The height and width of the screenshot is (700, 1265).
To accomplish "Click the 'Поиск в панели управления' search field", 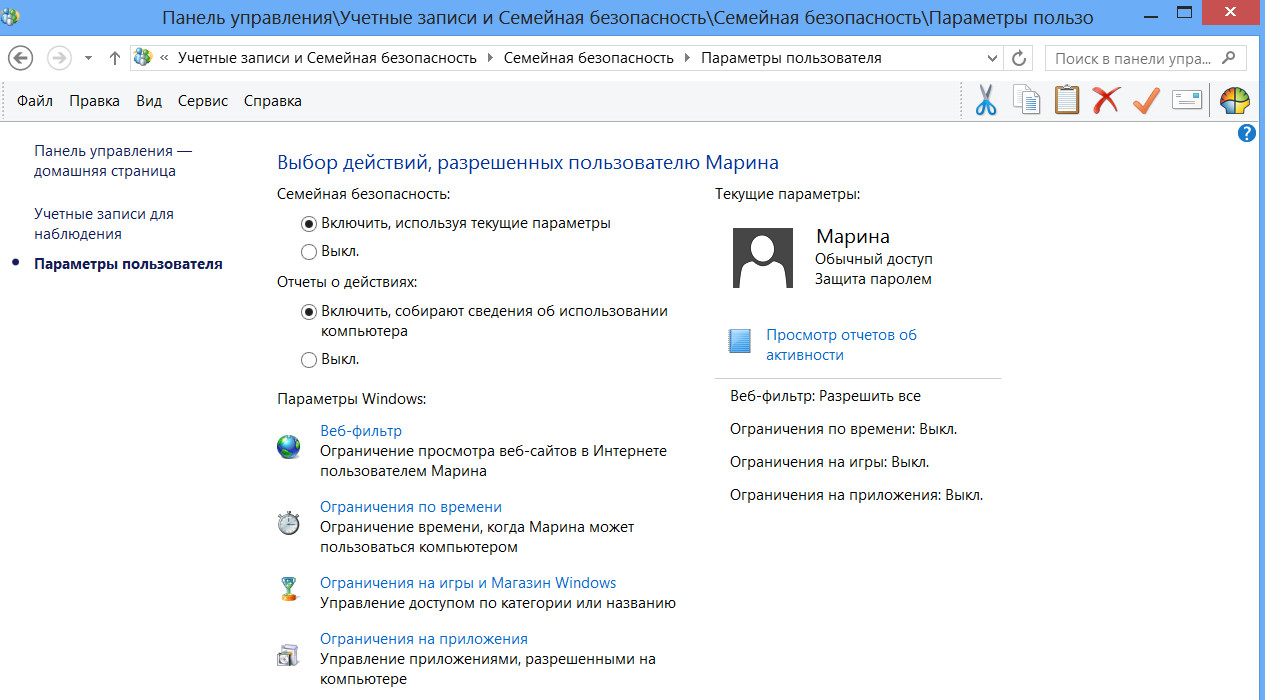I will [1135, 58].
